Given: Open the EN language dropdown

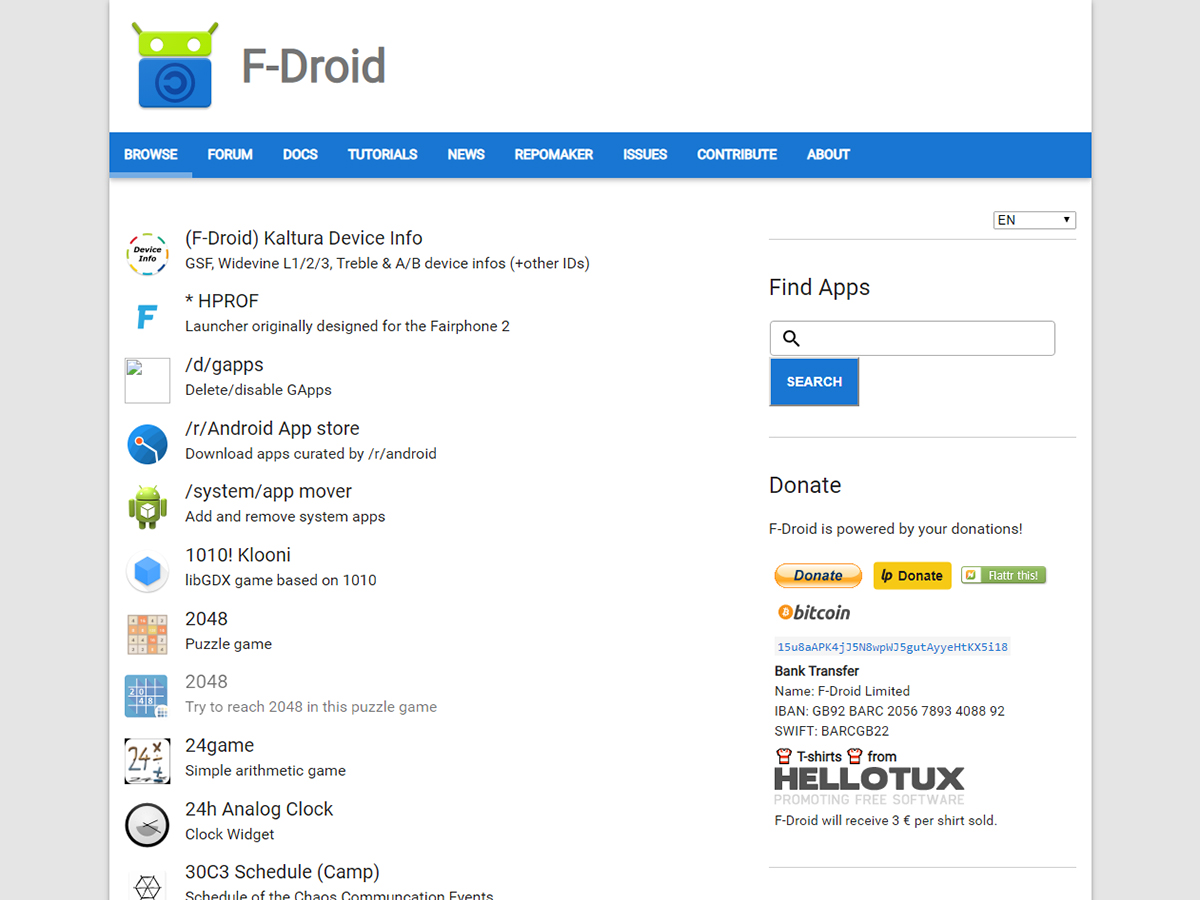Looking at the screenshot, I should click(1034, 220).
